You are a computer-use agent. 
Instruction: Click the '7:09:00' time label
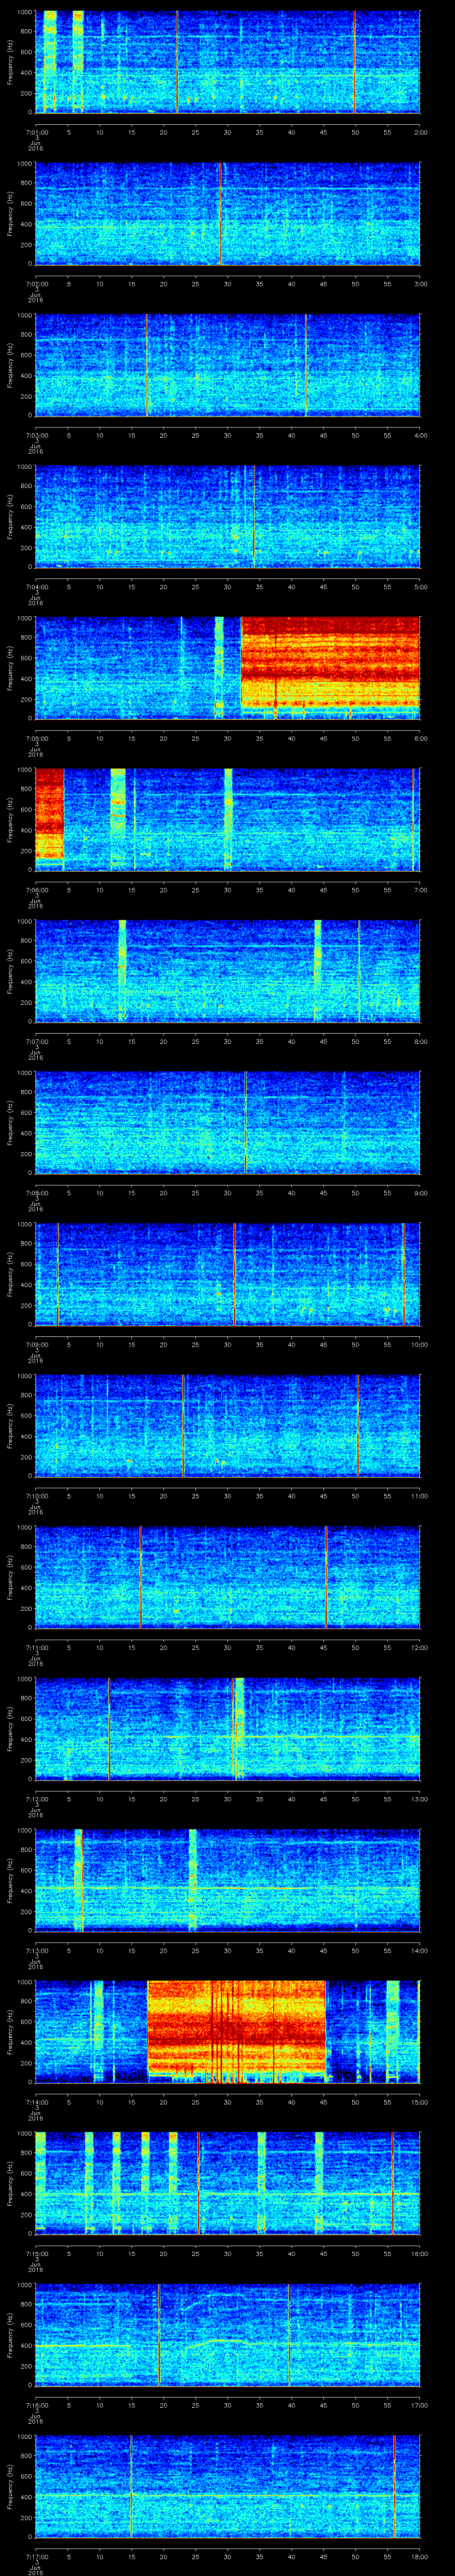[x=36, y=1344]
